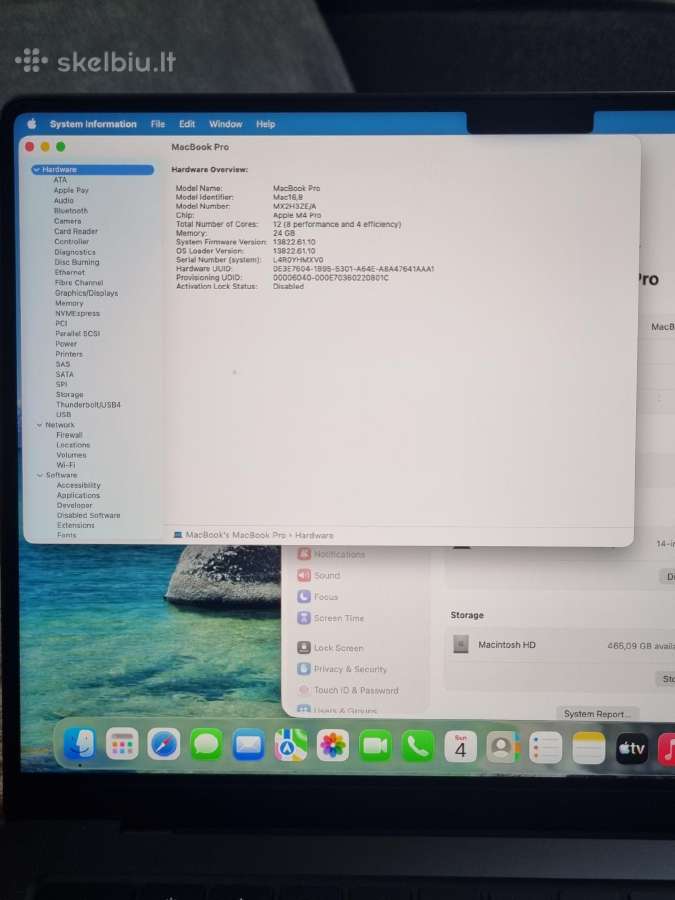This screenshot has height=900, width=675.
Task: Open FaceTime from the Dock
Action: (375, 746)
